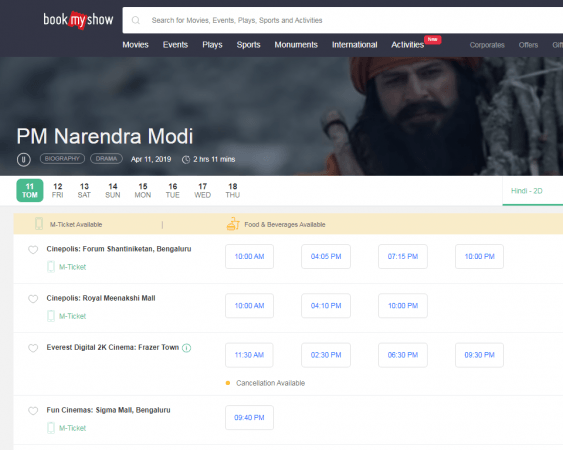Book the 04:10 PM showtime
The image size is (563, 450).
326,306
